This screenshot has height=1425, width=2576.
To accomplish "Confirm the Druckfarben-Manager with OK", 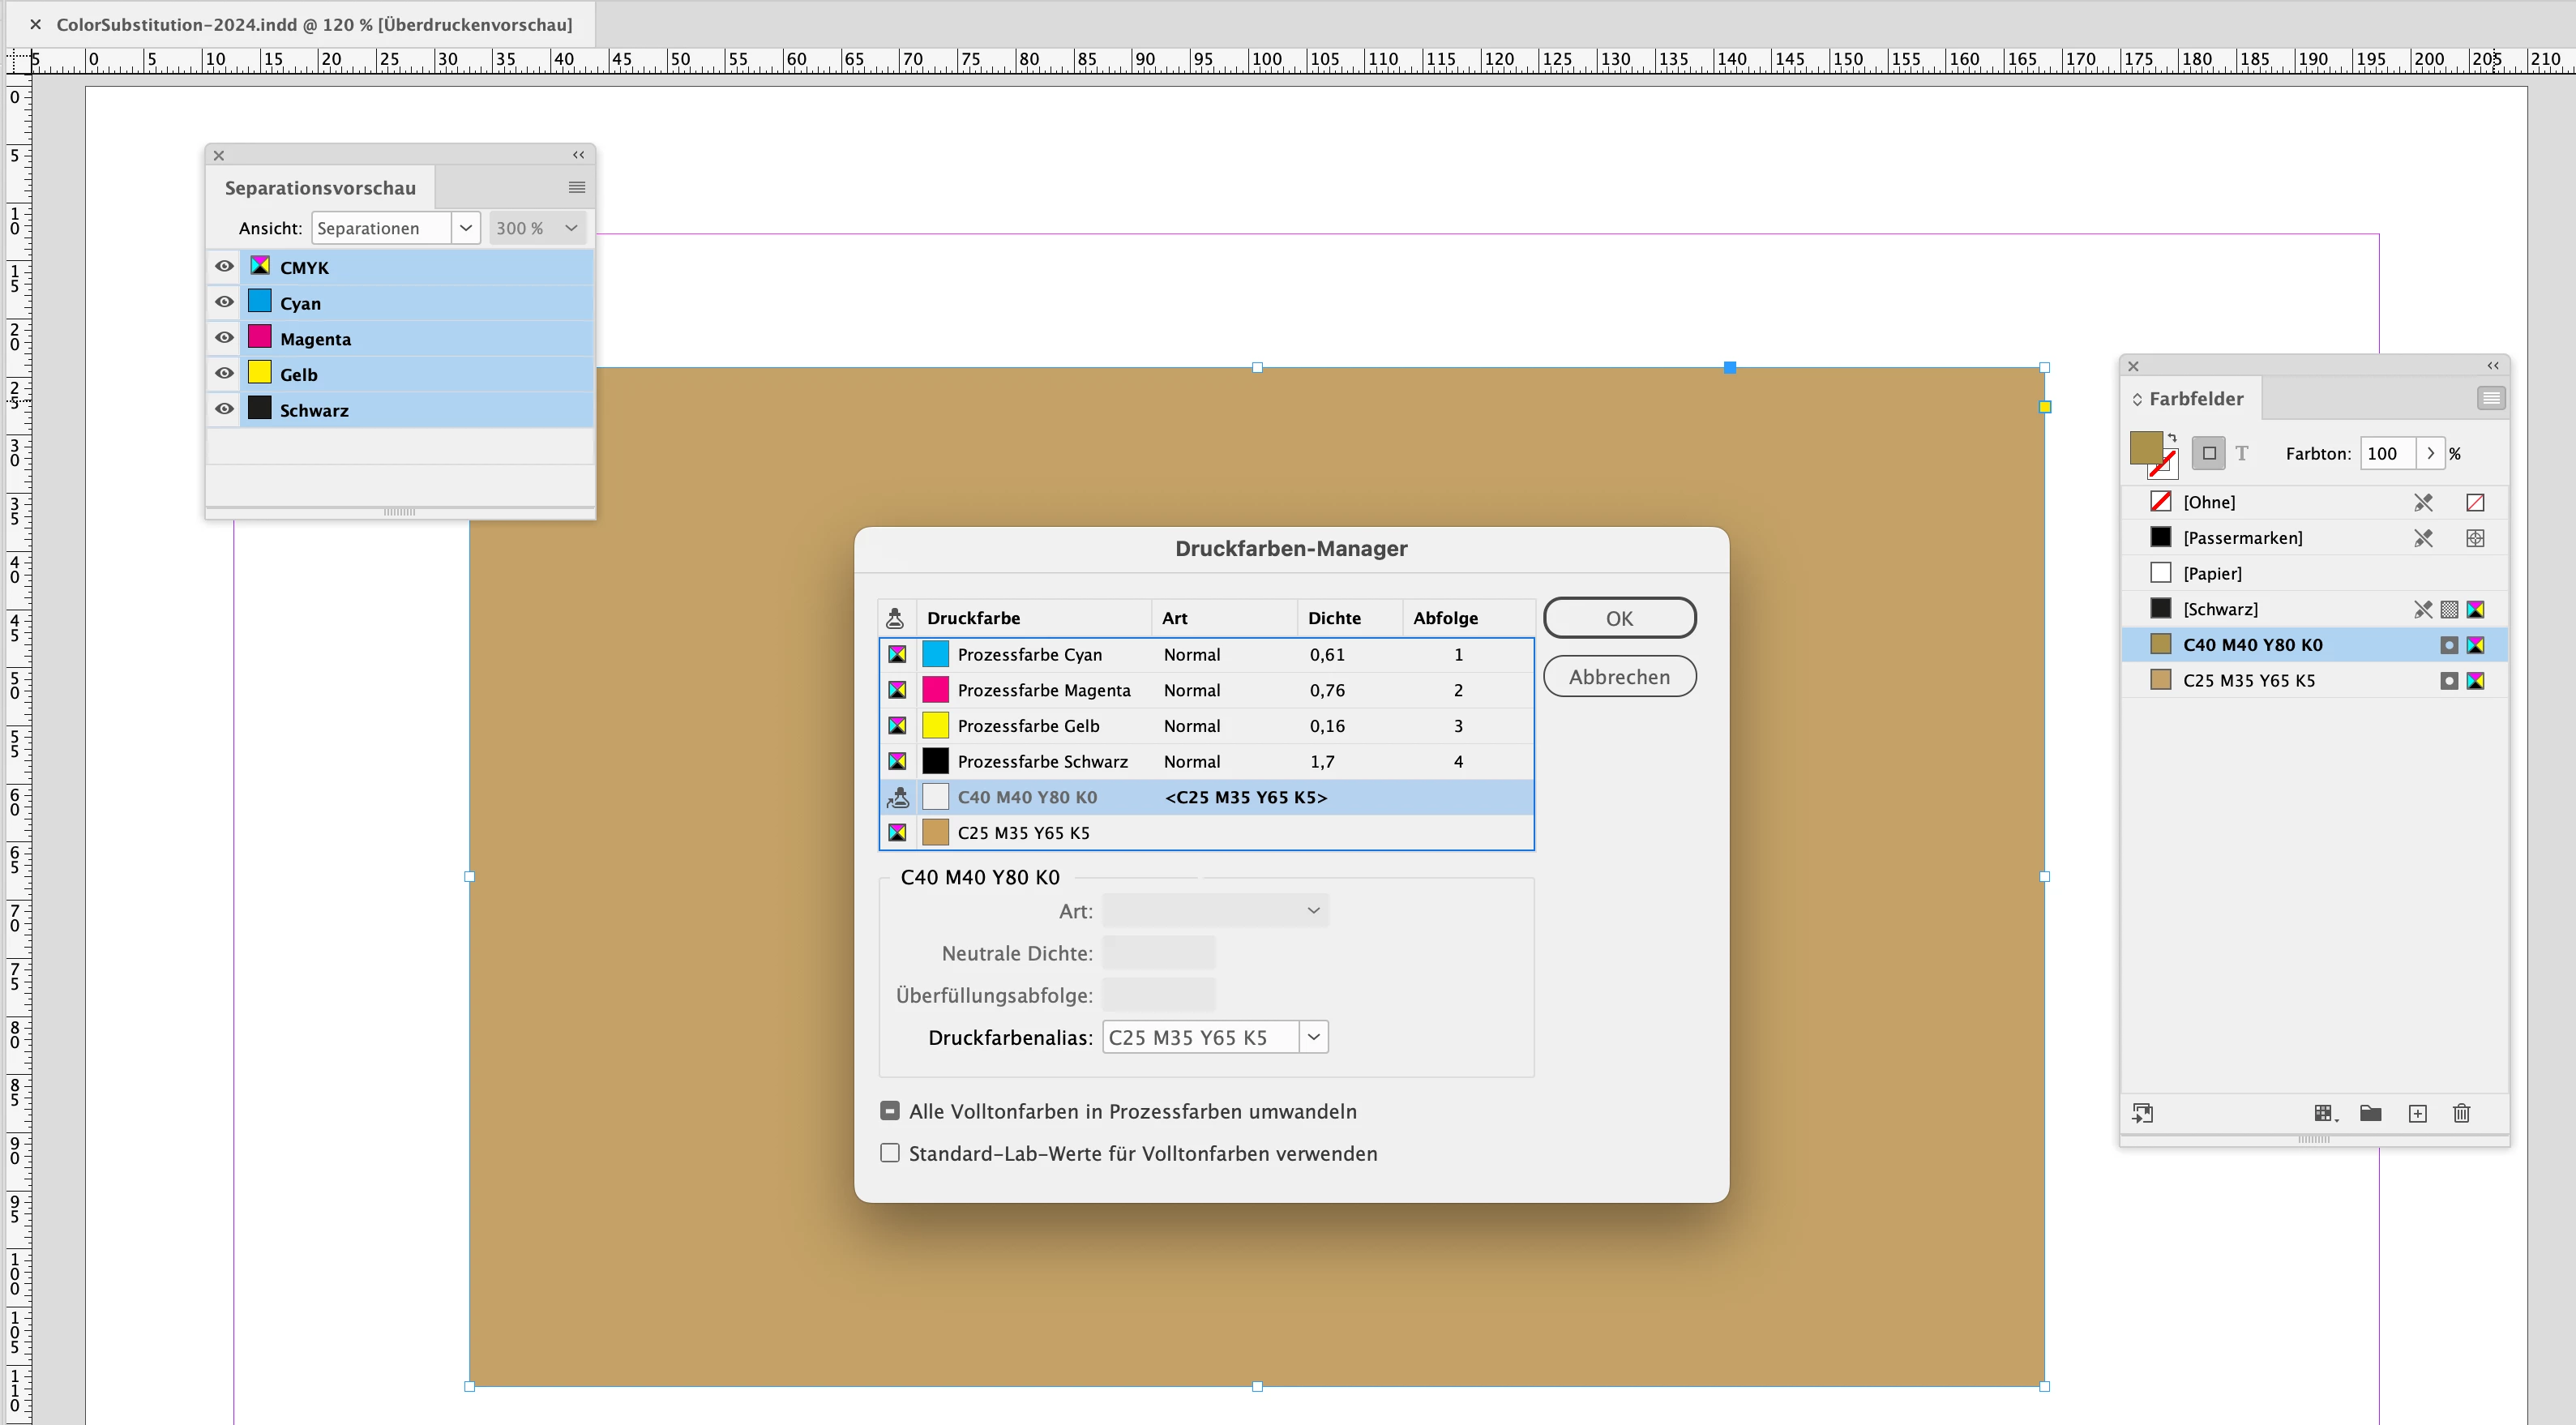I will (1619, 618).
